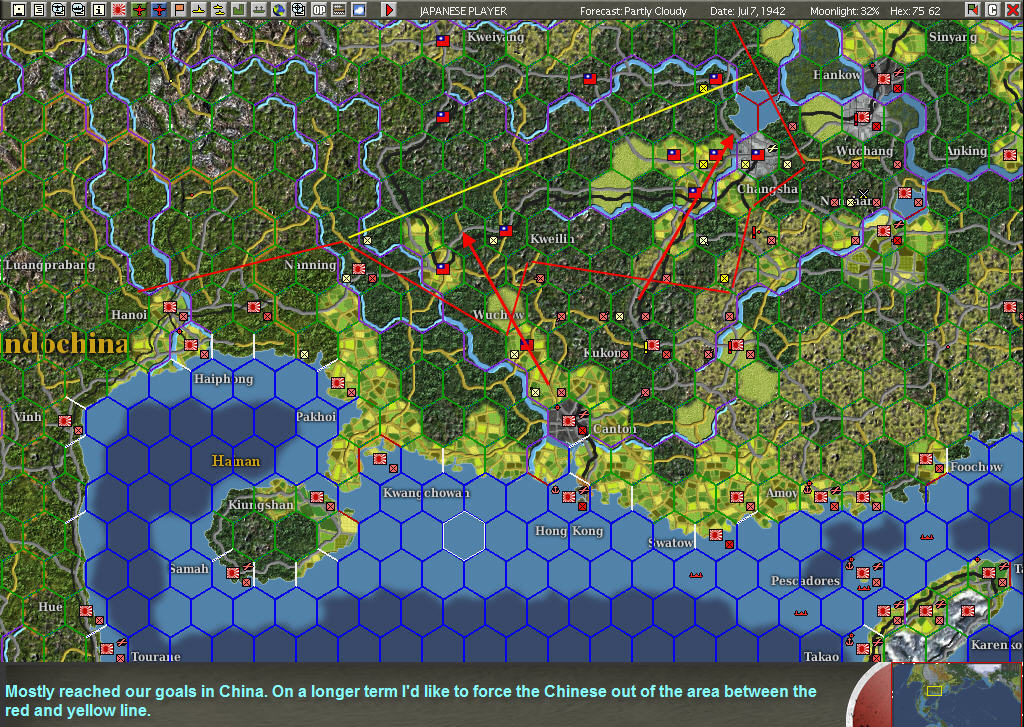The height and width of the screenshot is (727, 1024).
Task: Click the floppy disk save game icon
Action: click(x=20, y=10)
